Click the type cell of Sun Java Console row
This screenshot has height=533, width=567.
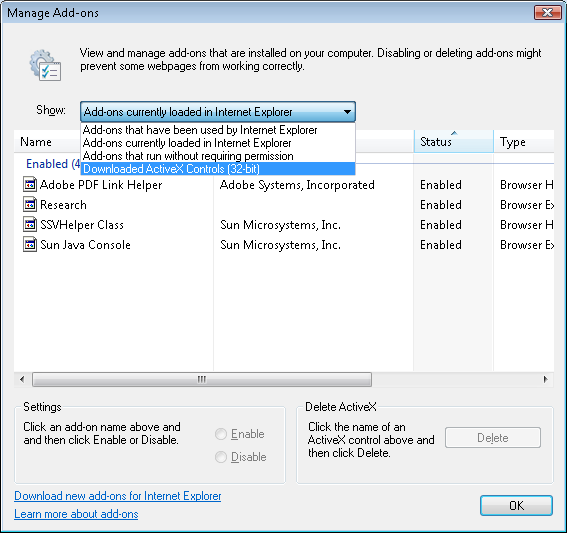pyautogui.click(x=526, y=245)
